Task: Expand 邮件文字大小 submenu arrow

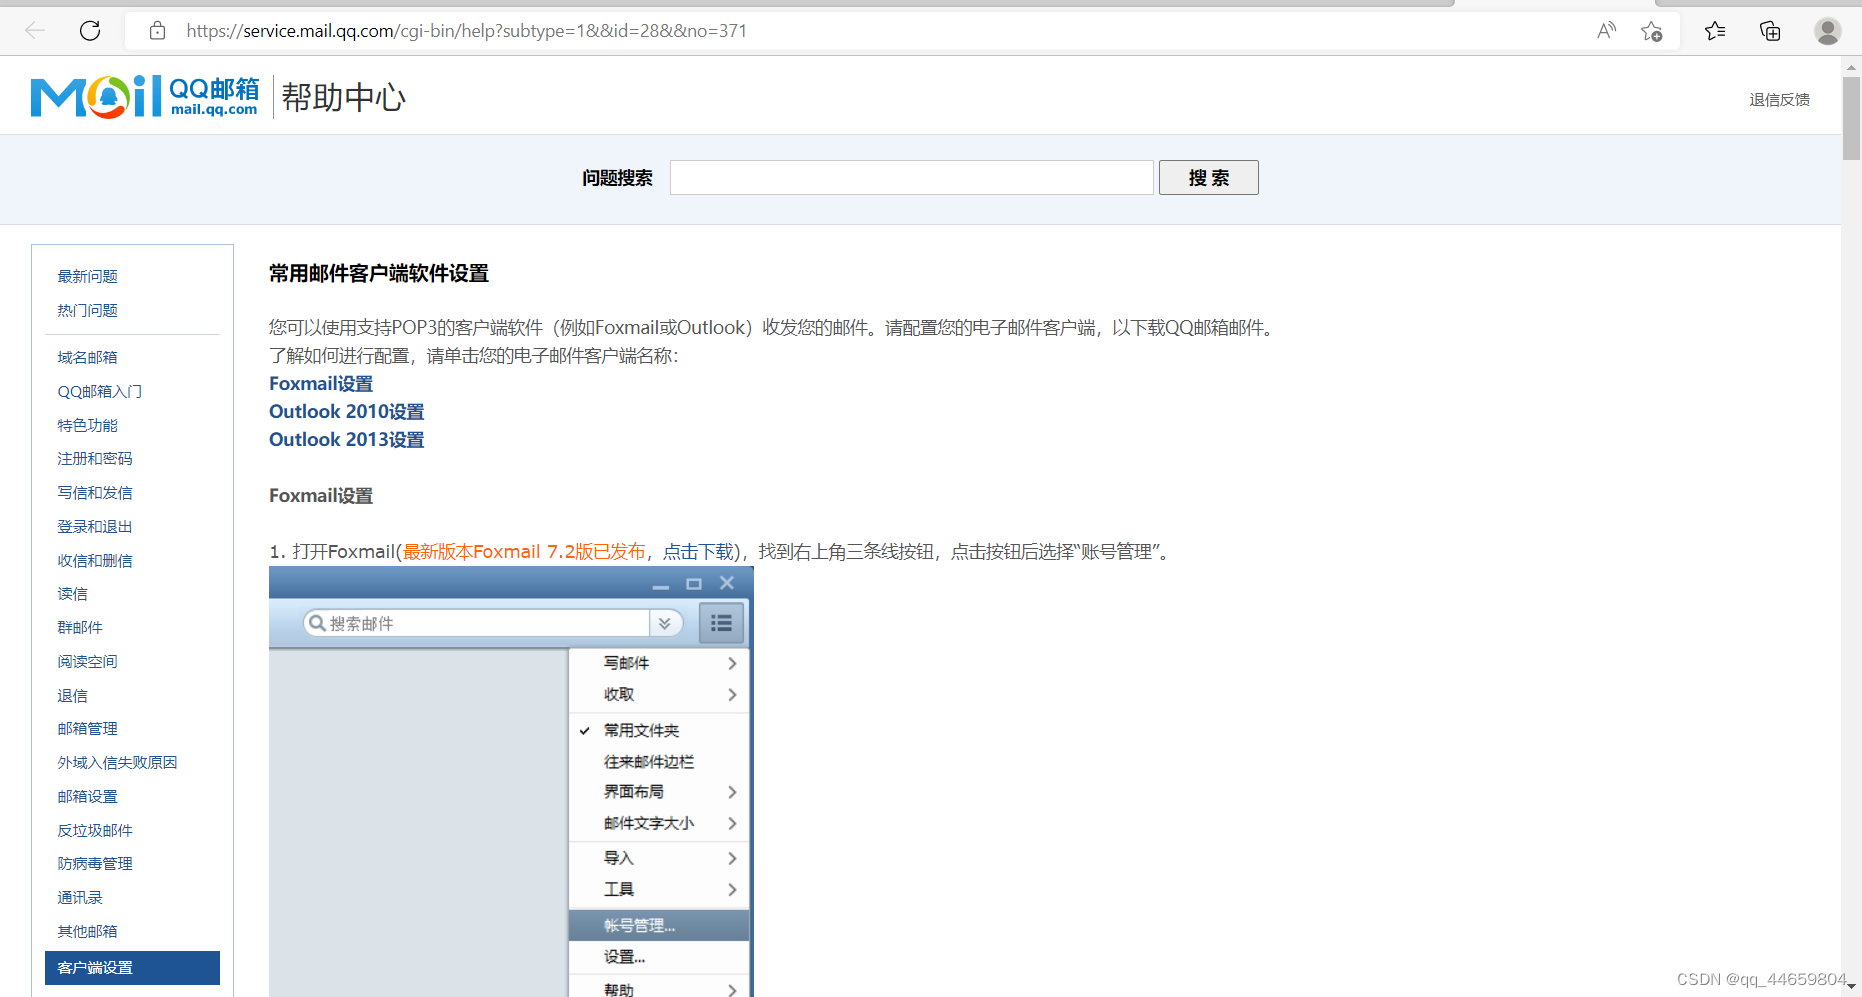Action: pyautogui.click(x=732, y=823)
